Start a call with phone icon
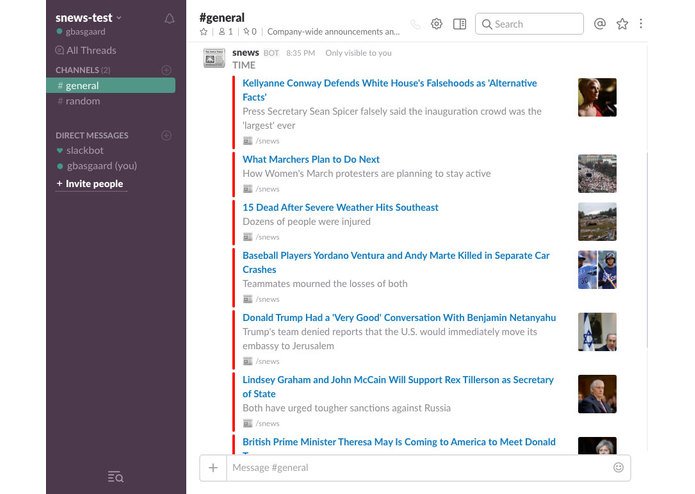 tap(415, 24)
